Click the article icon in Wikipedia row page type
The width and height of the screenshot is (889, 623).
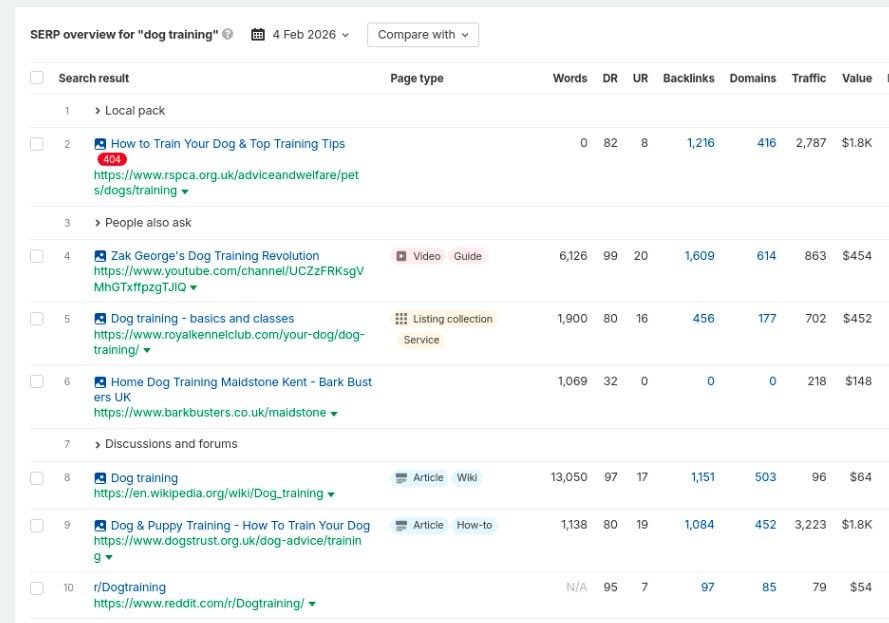(x=401, y=478)
